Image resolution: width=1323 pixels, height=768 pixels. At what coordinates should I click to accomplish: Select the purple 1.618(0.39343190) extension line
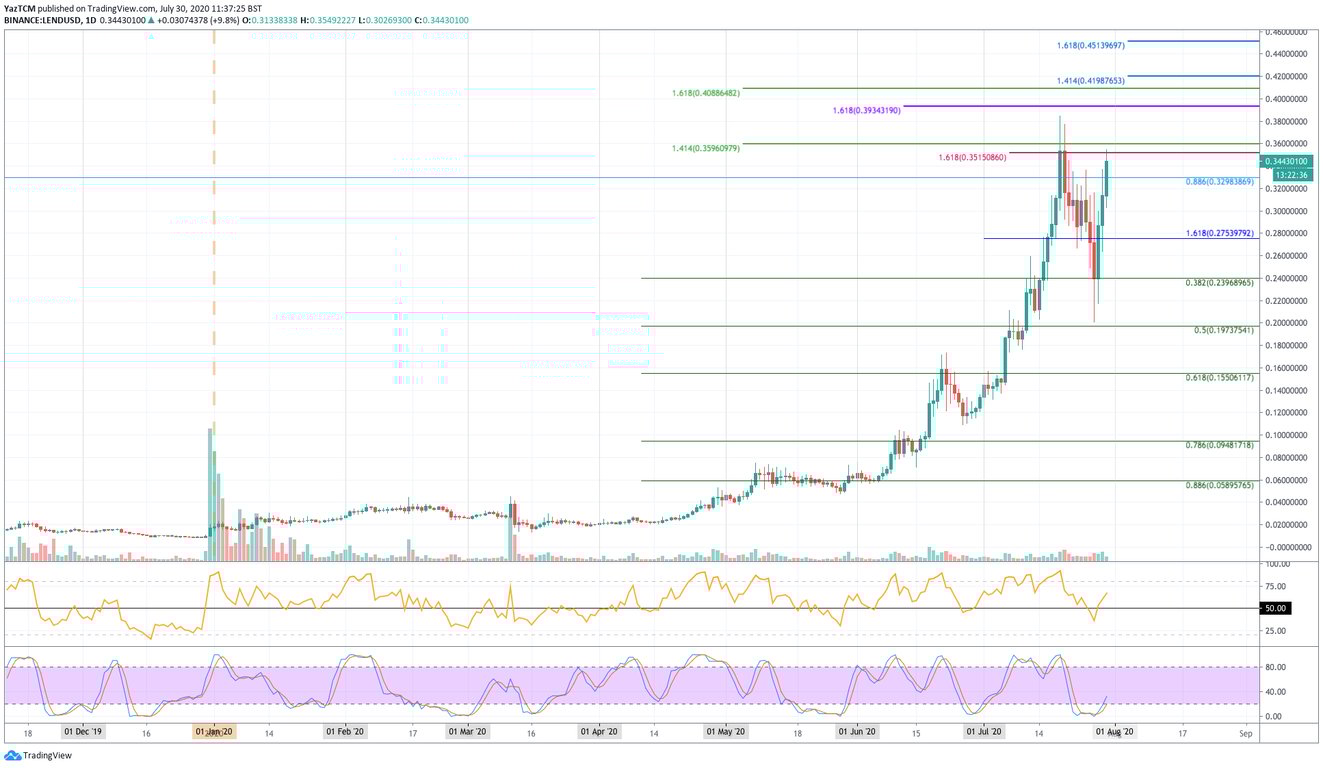pyautogui.click(x=865, y=110)
